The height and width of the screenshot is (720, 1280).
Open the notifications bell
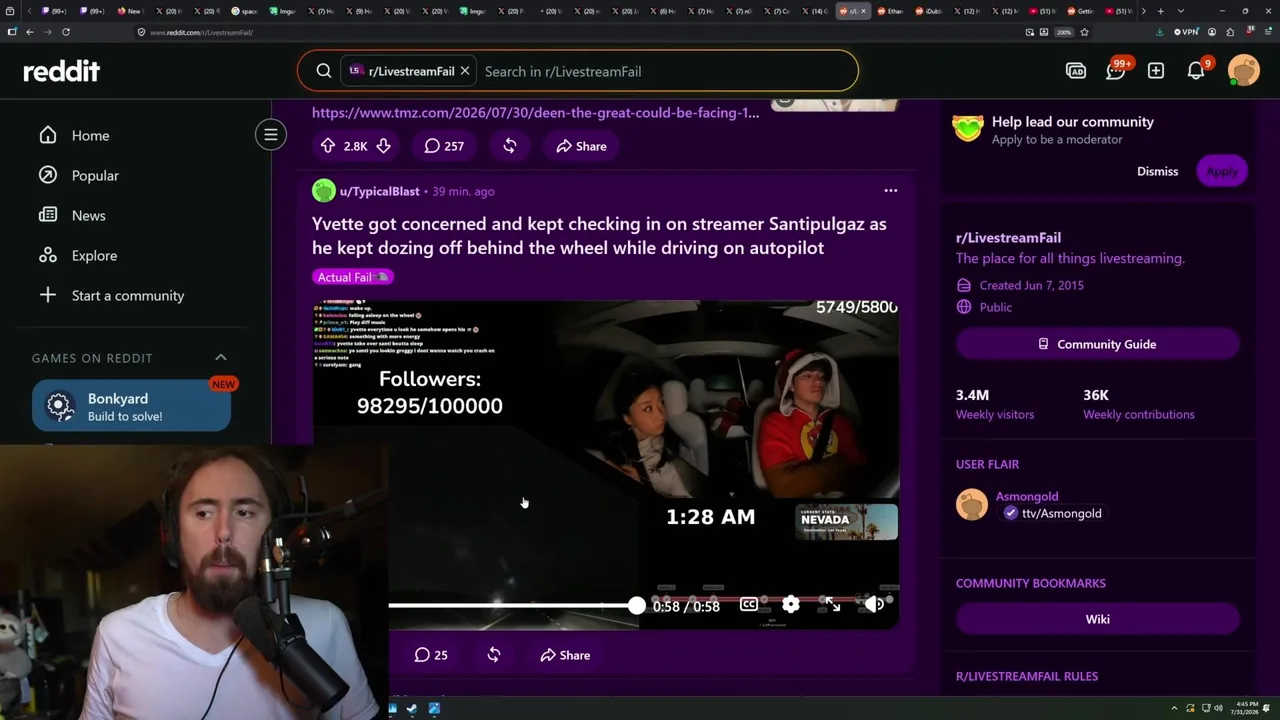[1196, 71]
